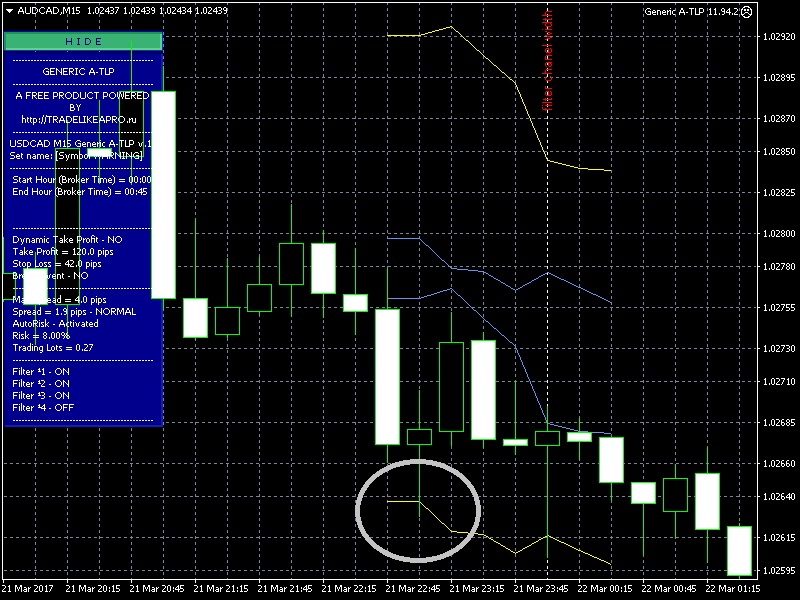
Task: Click 'Spread = 1.9 pips - NORMAL' text
Action: tap(74, 311)
